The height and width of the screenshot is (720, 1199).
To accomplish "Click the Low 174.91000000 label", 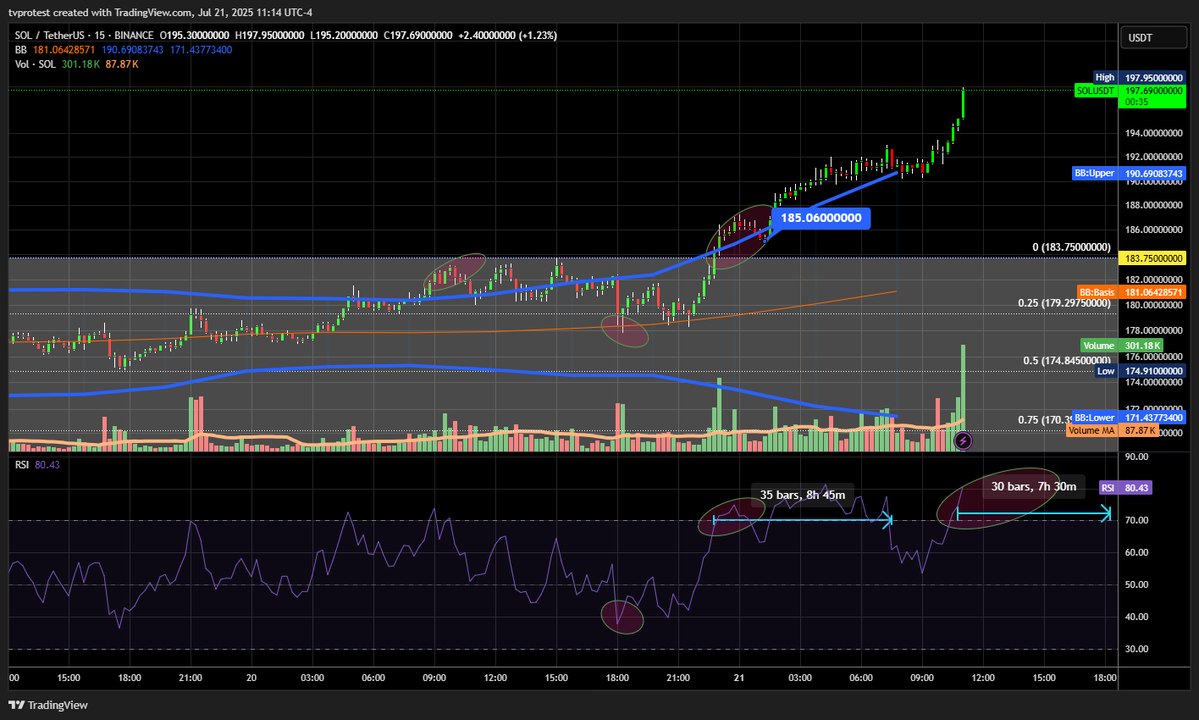I will coord(1140,371).
